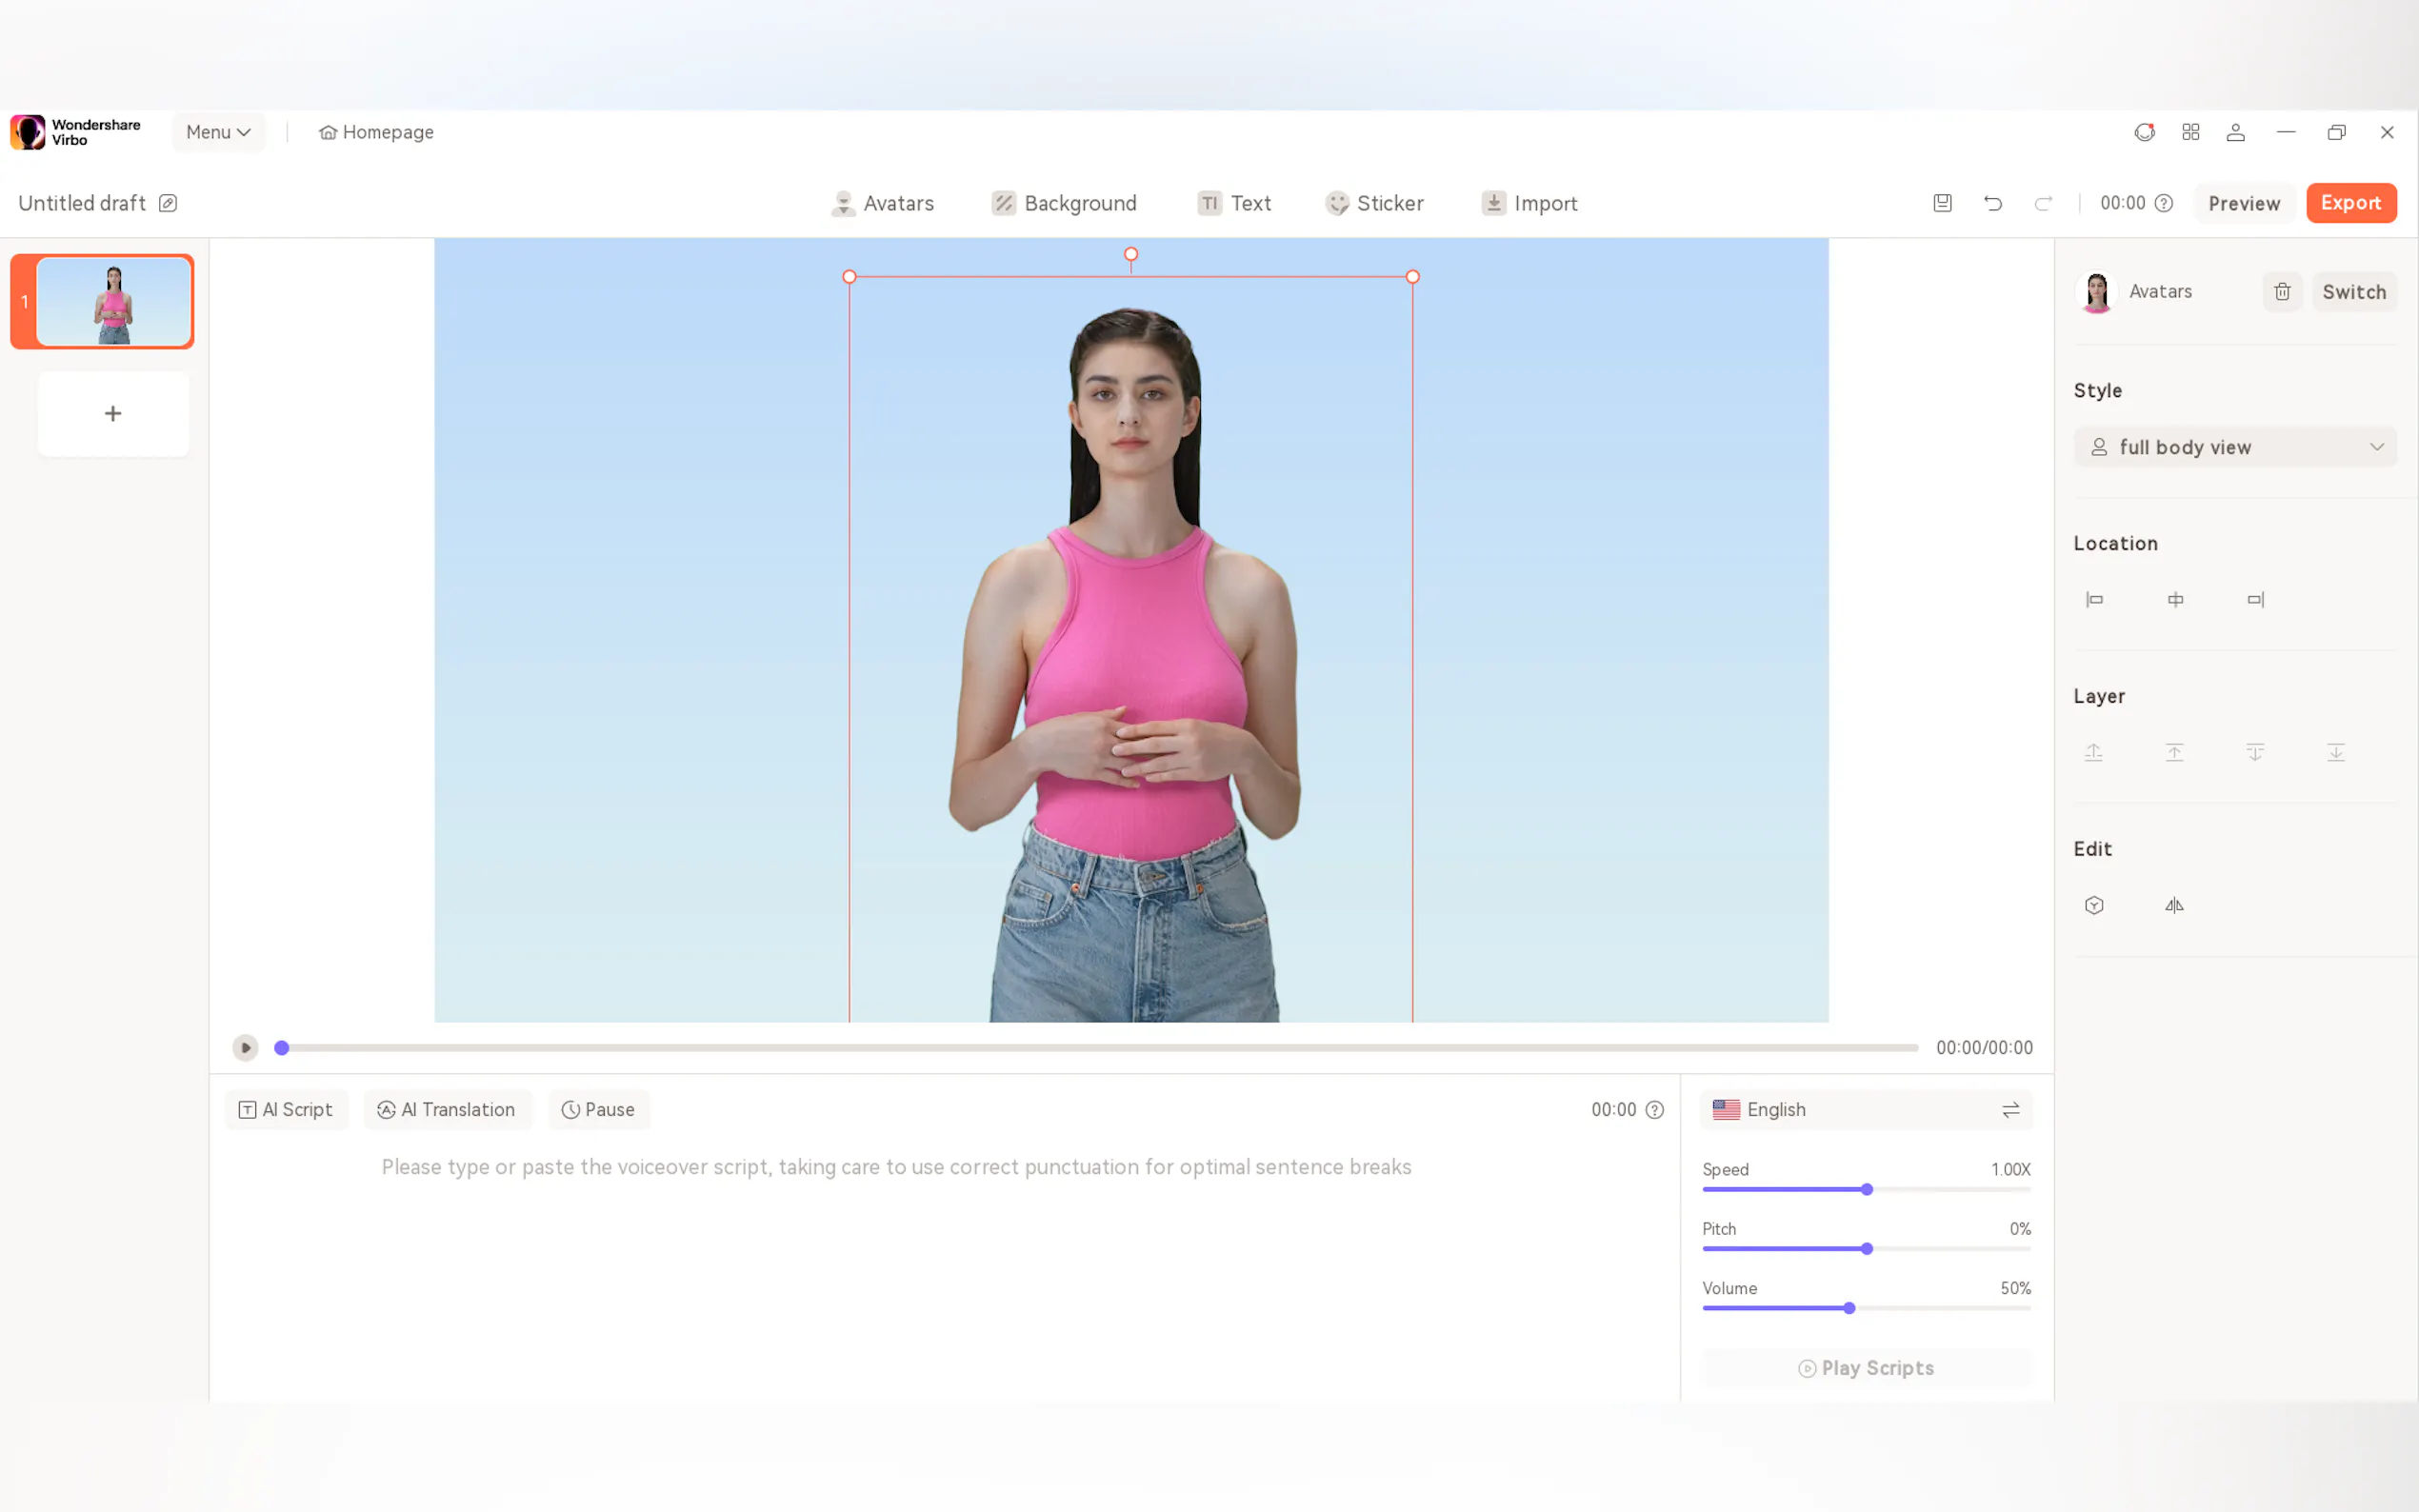Align avatar to the right edge
The image size is (2419, 1512).
tap(2256, 600)
